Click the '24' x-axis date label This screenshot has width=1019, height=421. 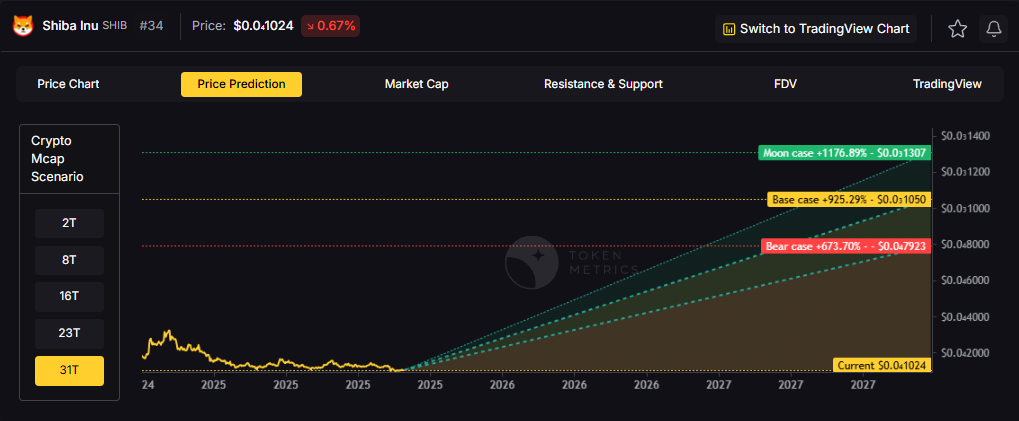(x=148, y=385)
